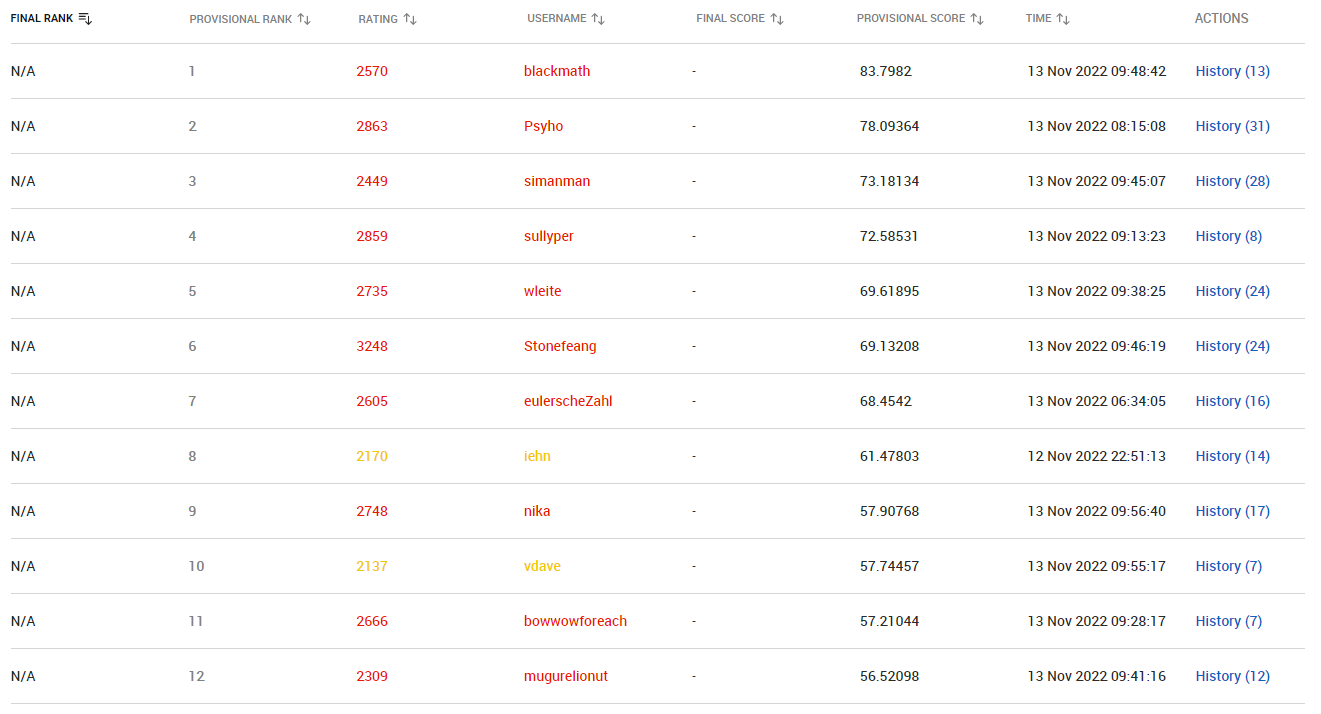The width and height of the screenshot is (1321, 714).
Task: Sort by Final Rank using its sort icon
Action: coord(85,19)
